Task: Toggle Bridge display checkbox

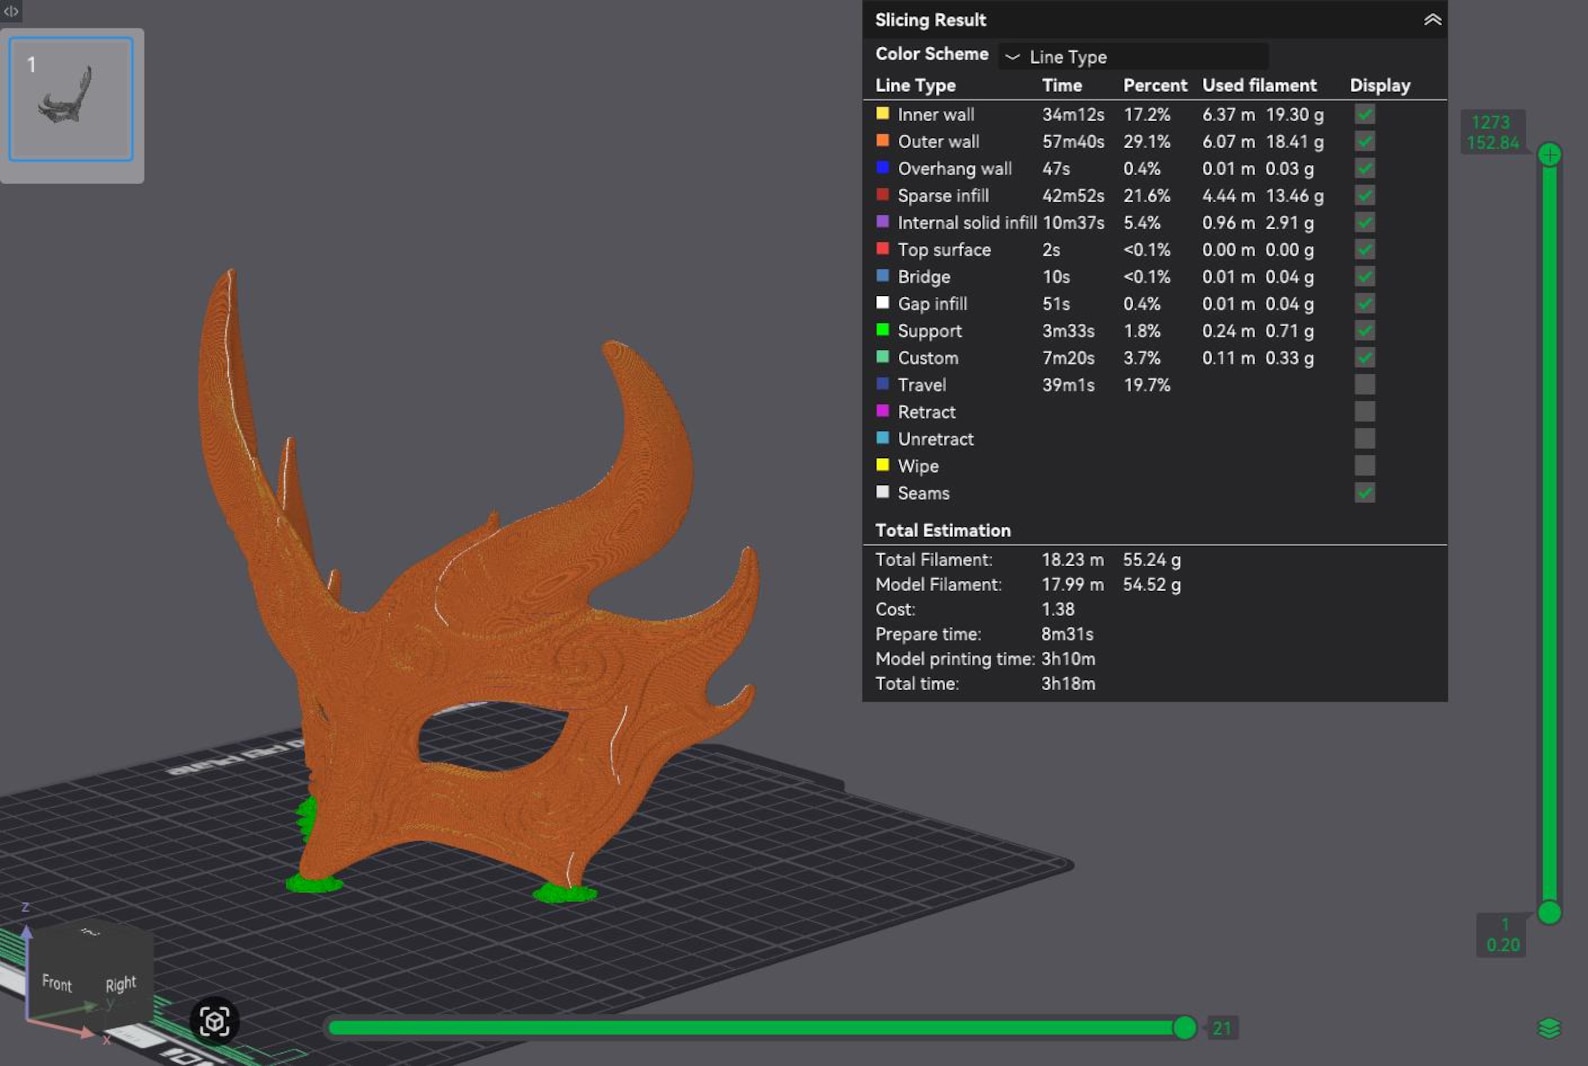Action: click(1364, 276)
